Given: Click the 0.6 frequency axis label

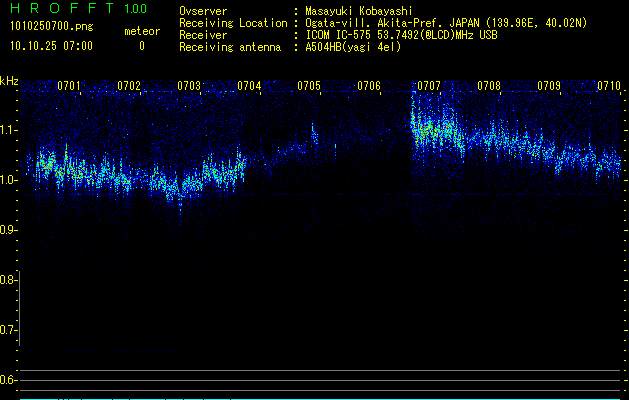Looking at the screenshot, I should [9, 380].
